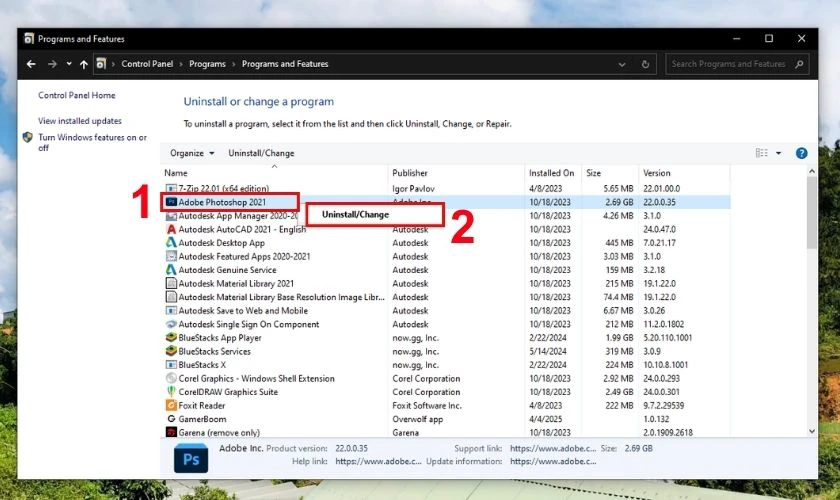The image size is (840, 500).
Task: Select Autodesk Material Library Base Resolution row
Action: (x=447, y=297)
